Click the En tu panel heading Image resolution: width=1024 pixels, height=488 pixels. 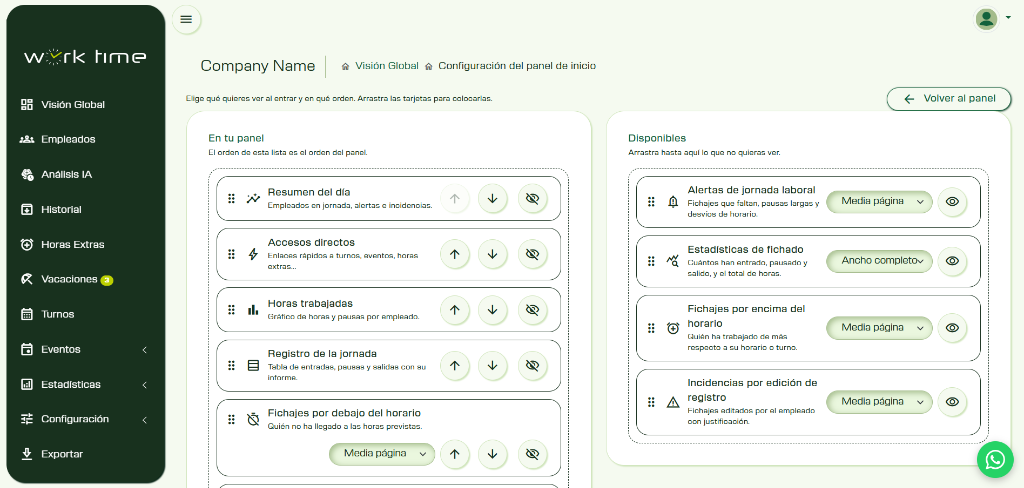[236, 138]
